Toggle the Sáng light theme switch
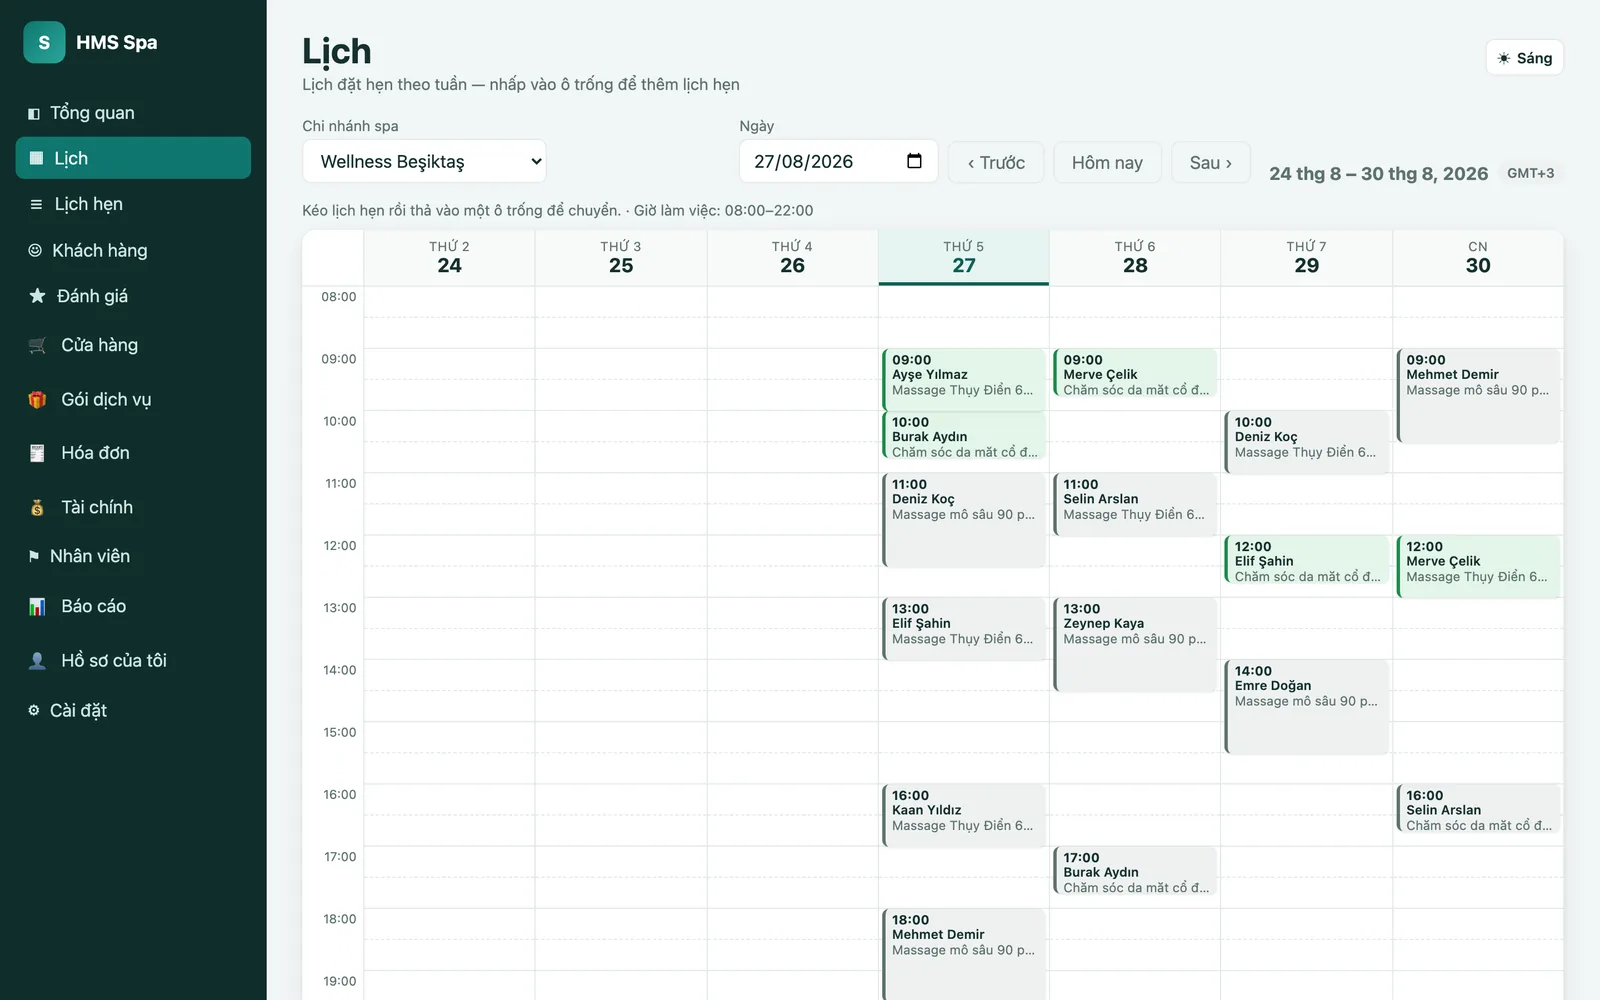The height and width of the screenshot is (1000, 1600). pos(1524,58)
